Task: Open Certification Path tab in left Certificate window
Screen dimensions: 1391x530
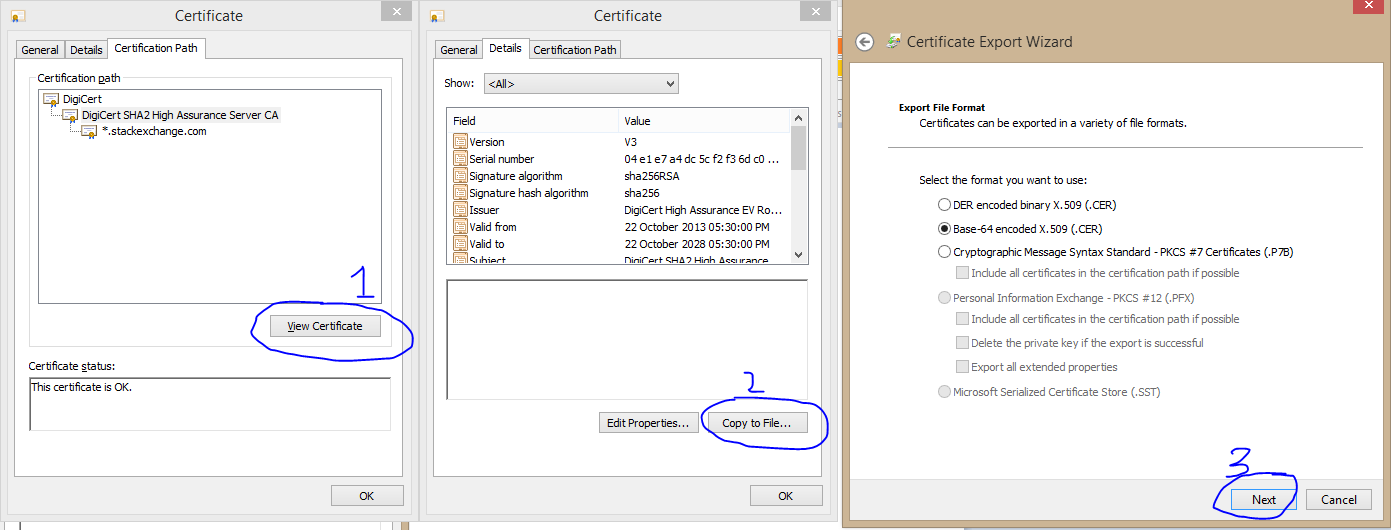Action: coord(156,48)
